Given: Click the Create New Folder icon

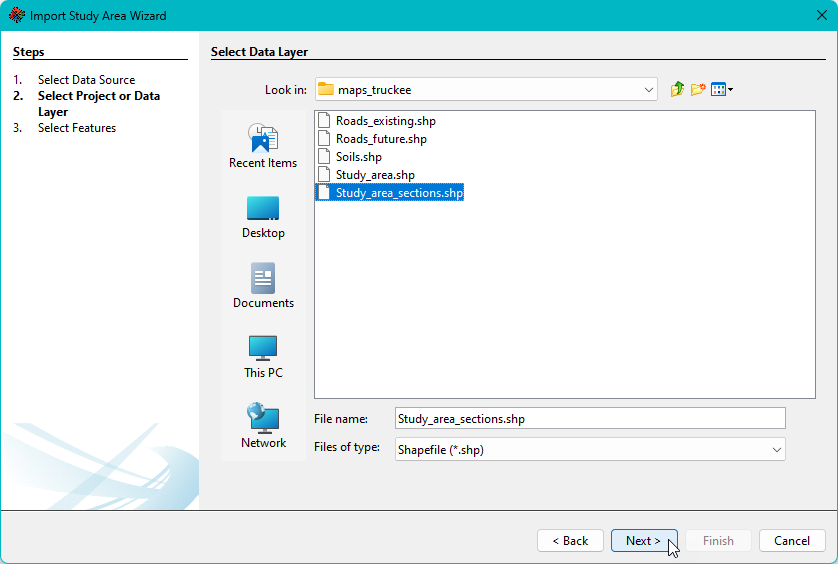Looking at the screenshot, I should point(698,89).
